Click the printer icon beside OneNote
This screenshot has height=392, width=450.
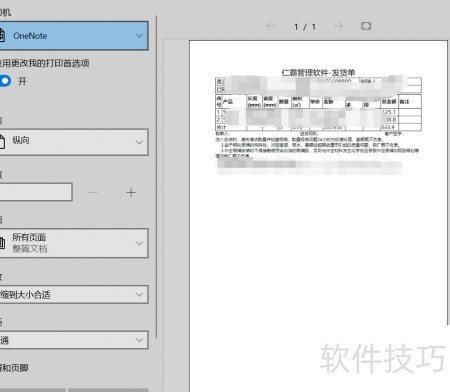(2, 35)
